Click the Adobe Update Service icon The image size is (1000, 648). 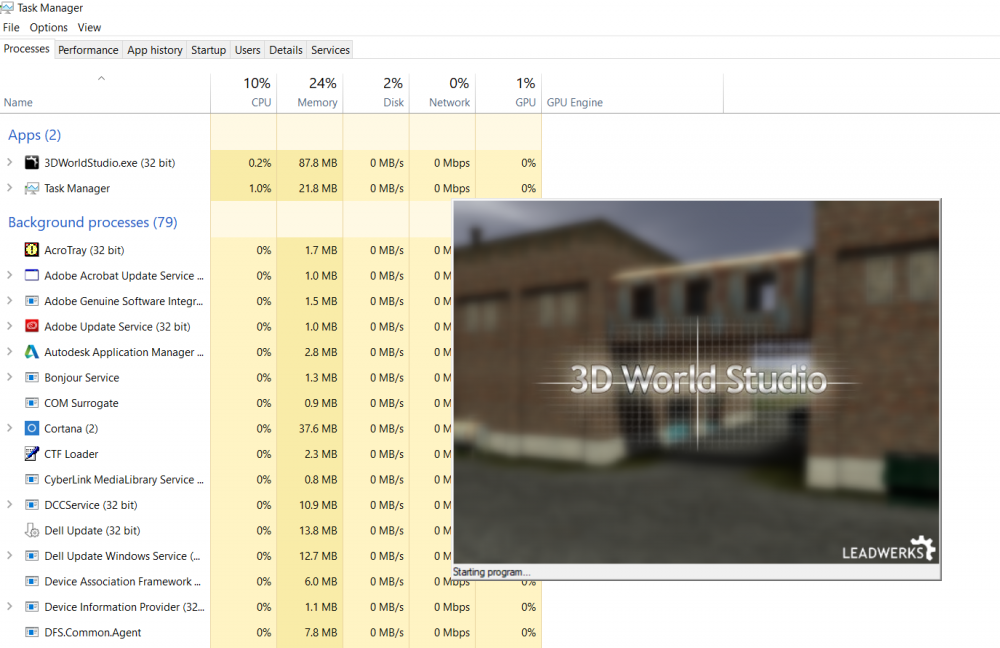click(x=31, y=326)
